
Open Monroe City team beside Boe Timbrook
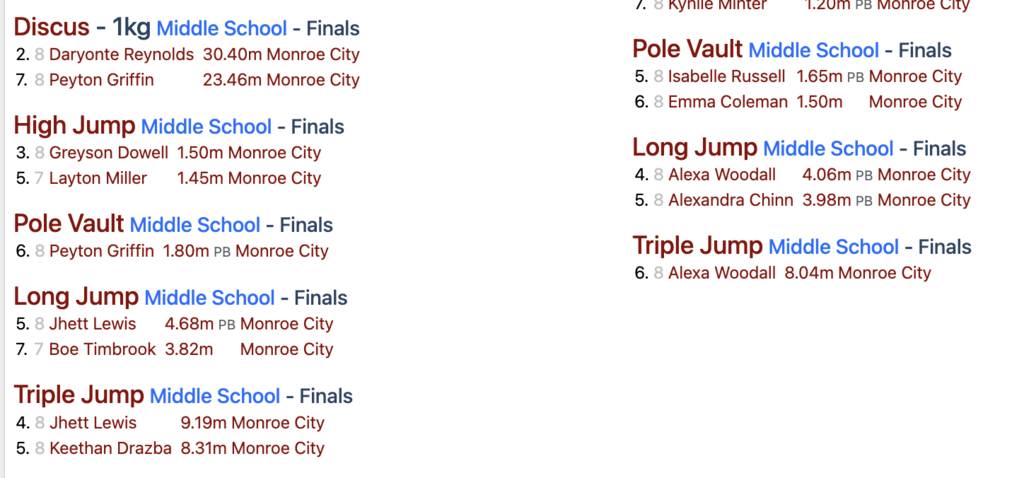pos(286,349)
